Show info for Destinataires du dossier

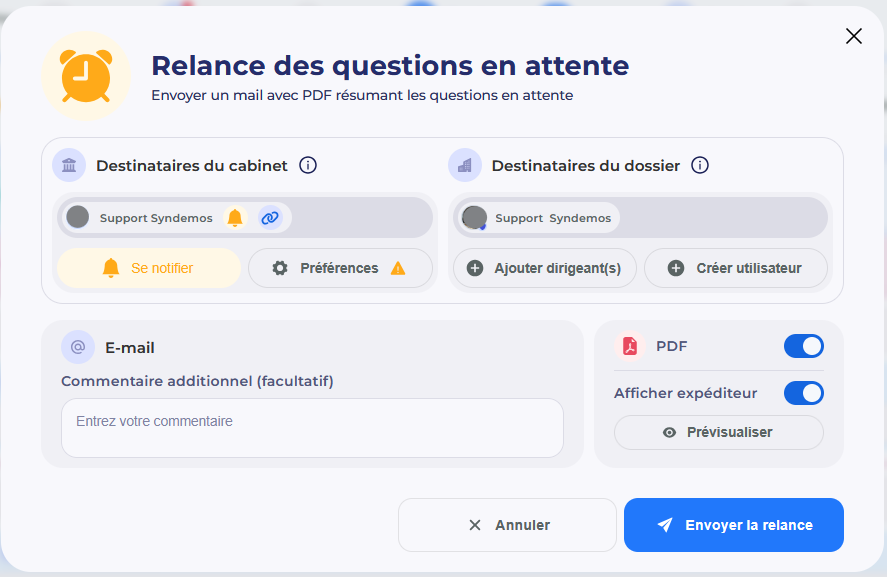(x=700, y=165)
